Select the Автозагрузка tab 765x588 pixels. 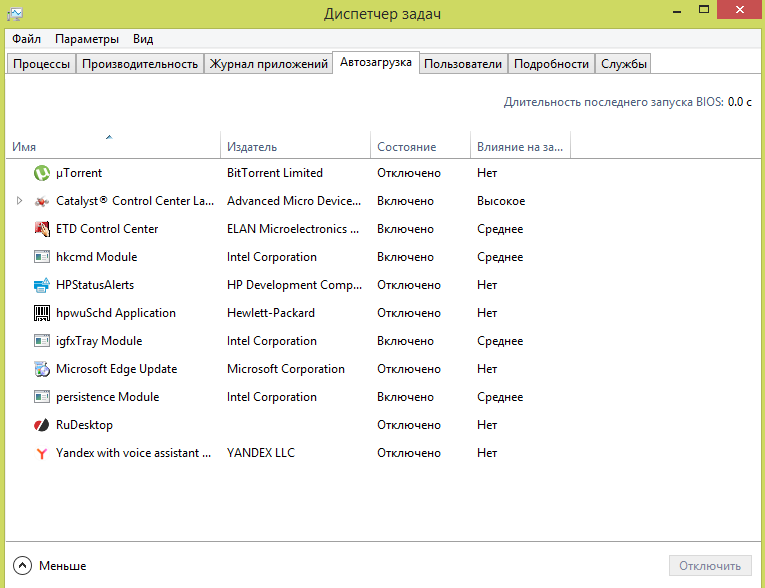(x=376, y=62)
